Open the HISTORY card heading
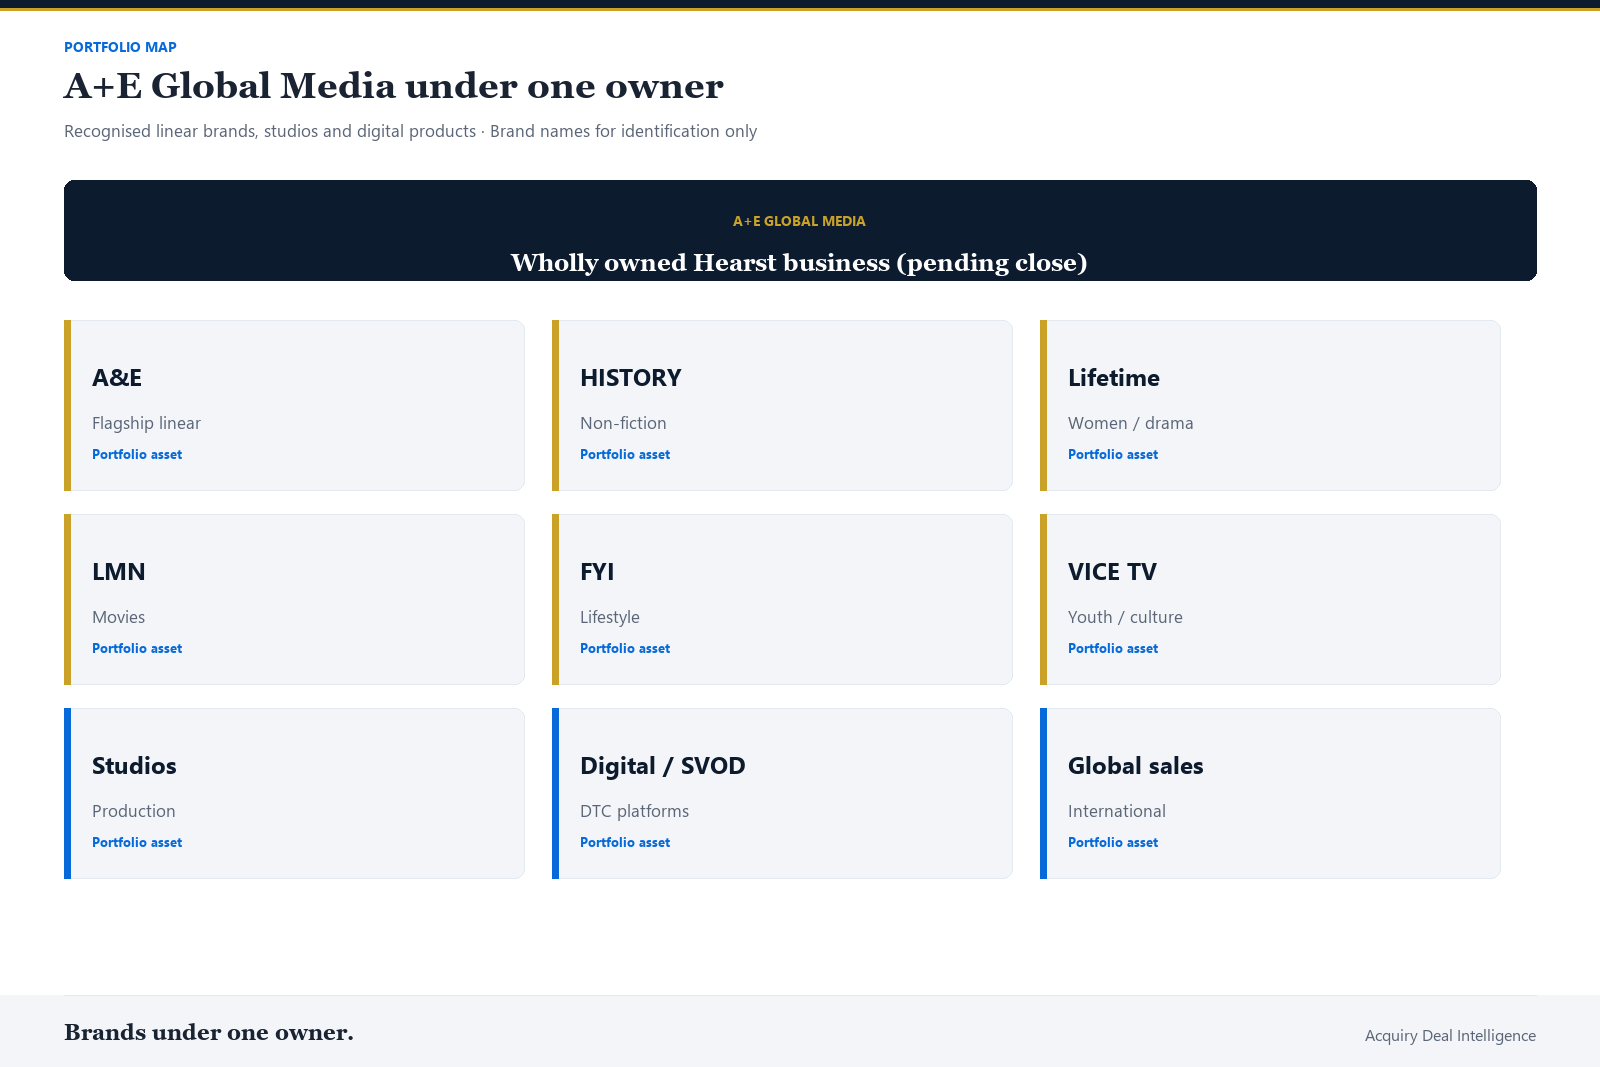This screenshot has width=1600, height=1067. point(630,378)
